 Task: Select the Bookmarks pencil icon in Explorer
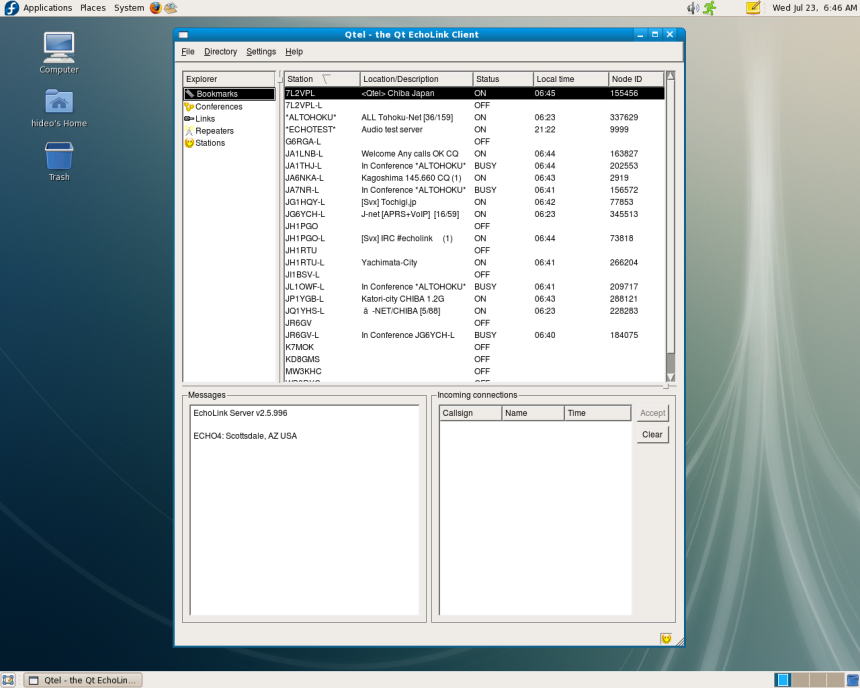[x=190, y=94]
